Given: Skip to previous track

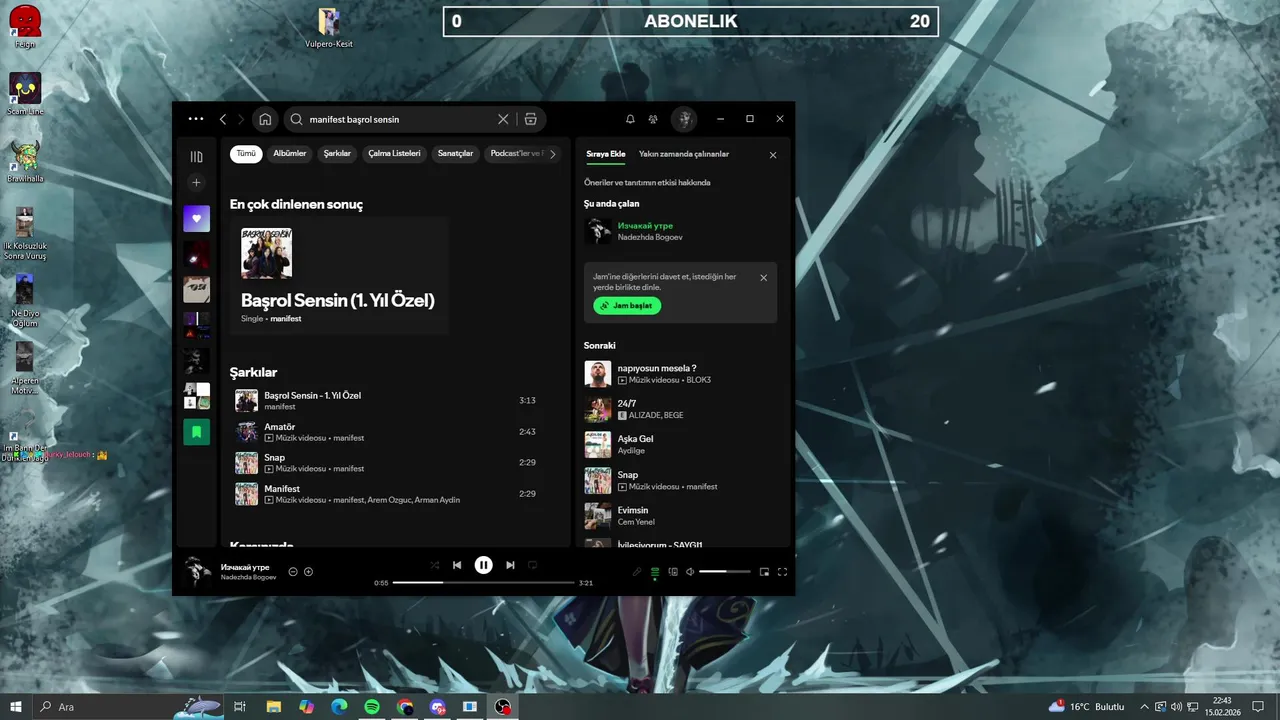Looking at the screenshot, I should (x=457, y=565).
